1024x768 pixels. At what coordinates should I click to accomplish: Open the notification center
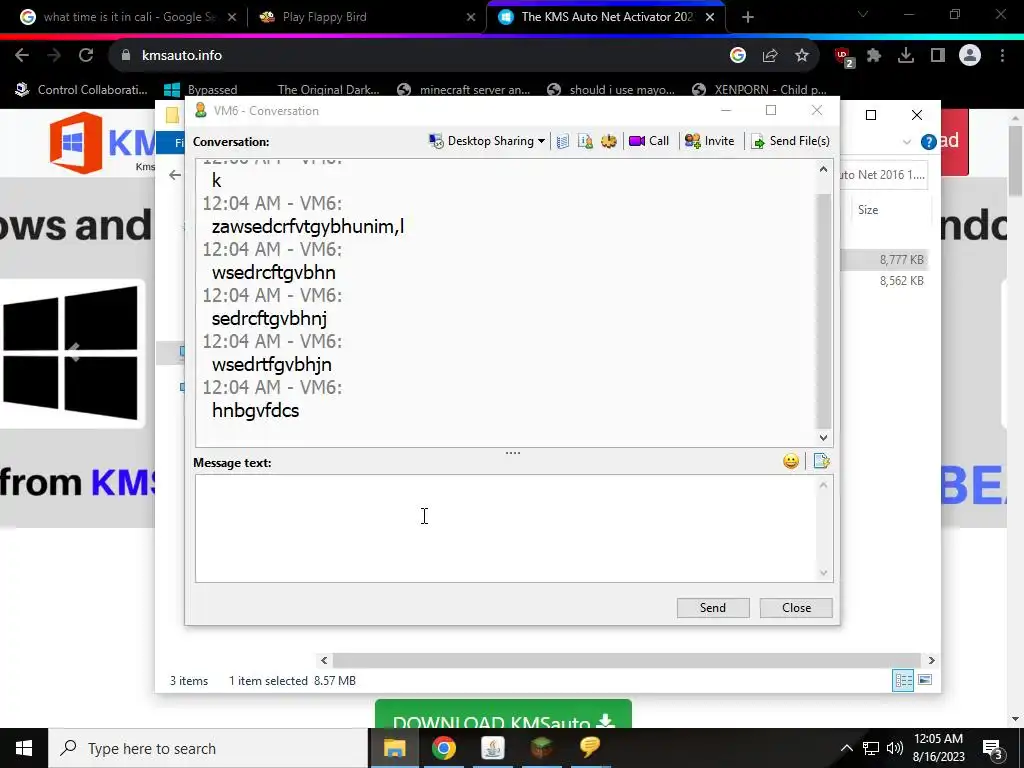click(x=993, y=749)
